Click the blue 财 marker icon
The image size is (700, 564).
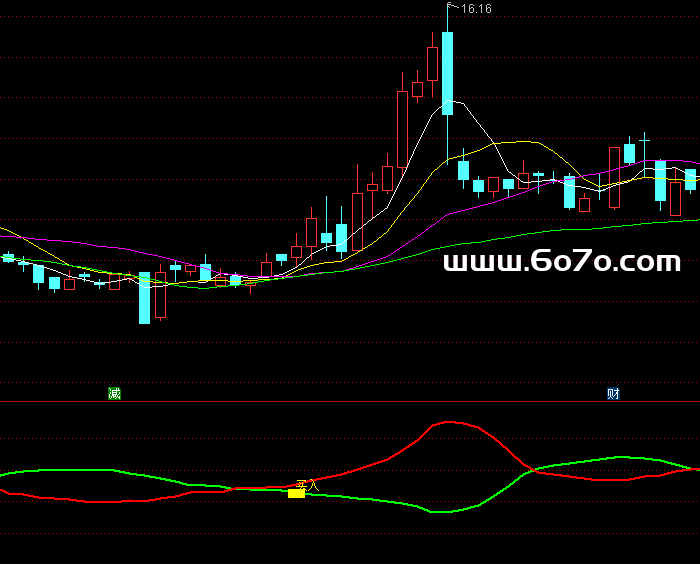pyautogui.click(x=613, y=393)
